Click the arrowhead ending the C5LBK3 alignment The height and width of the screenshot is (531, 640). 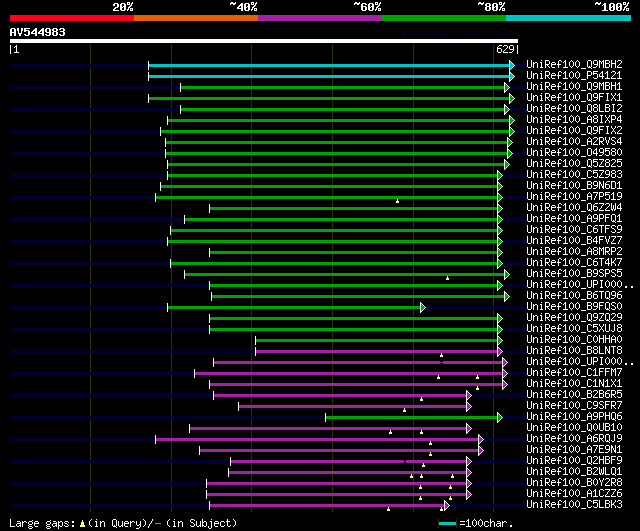tap(447, 506)
